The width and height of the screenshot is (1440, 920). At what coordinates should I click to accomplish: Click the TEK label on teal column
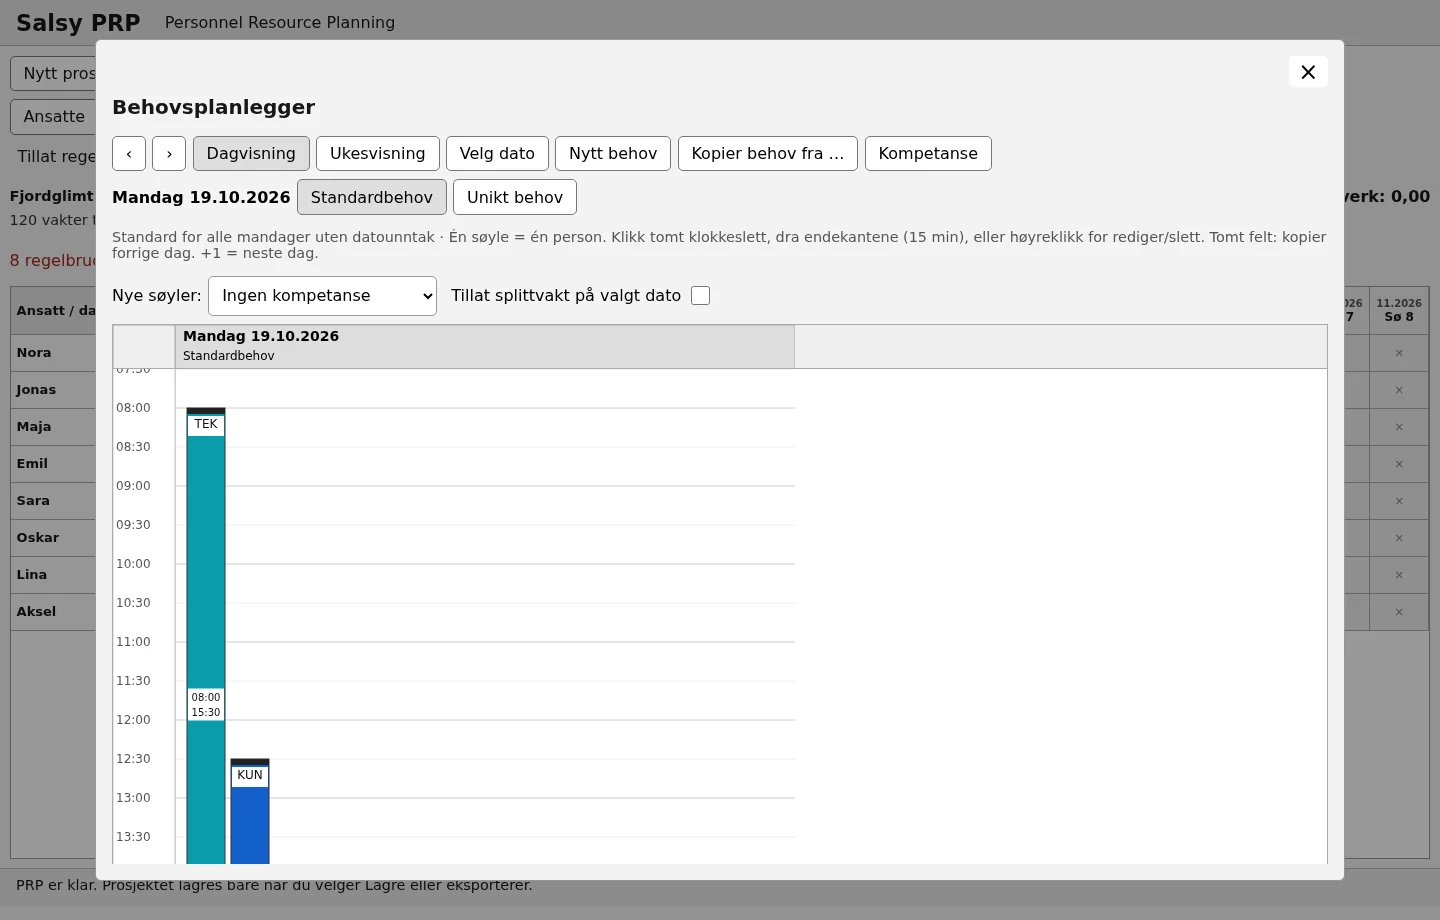point(206,425)
